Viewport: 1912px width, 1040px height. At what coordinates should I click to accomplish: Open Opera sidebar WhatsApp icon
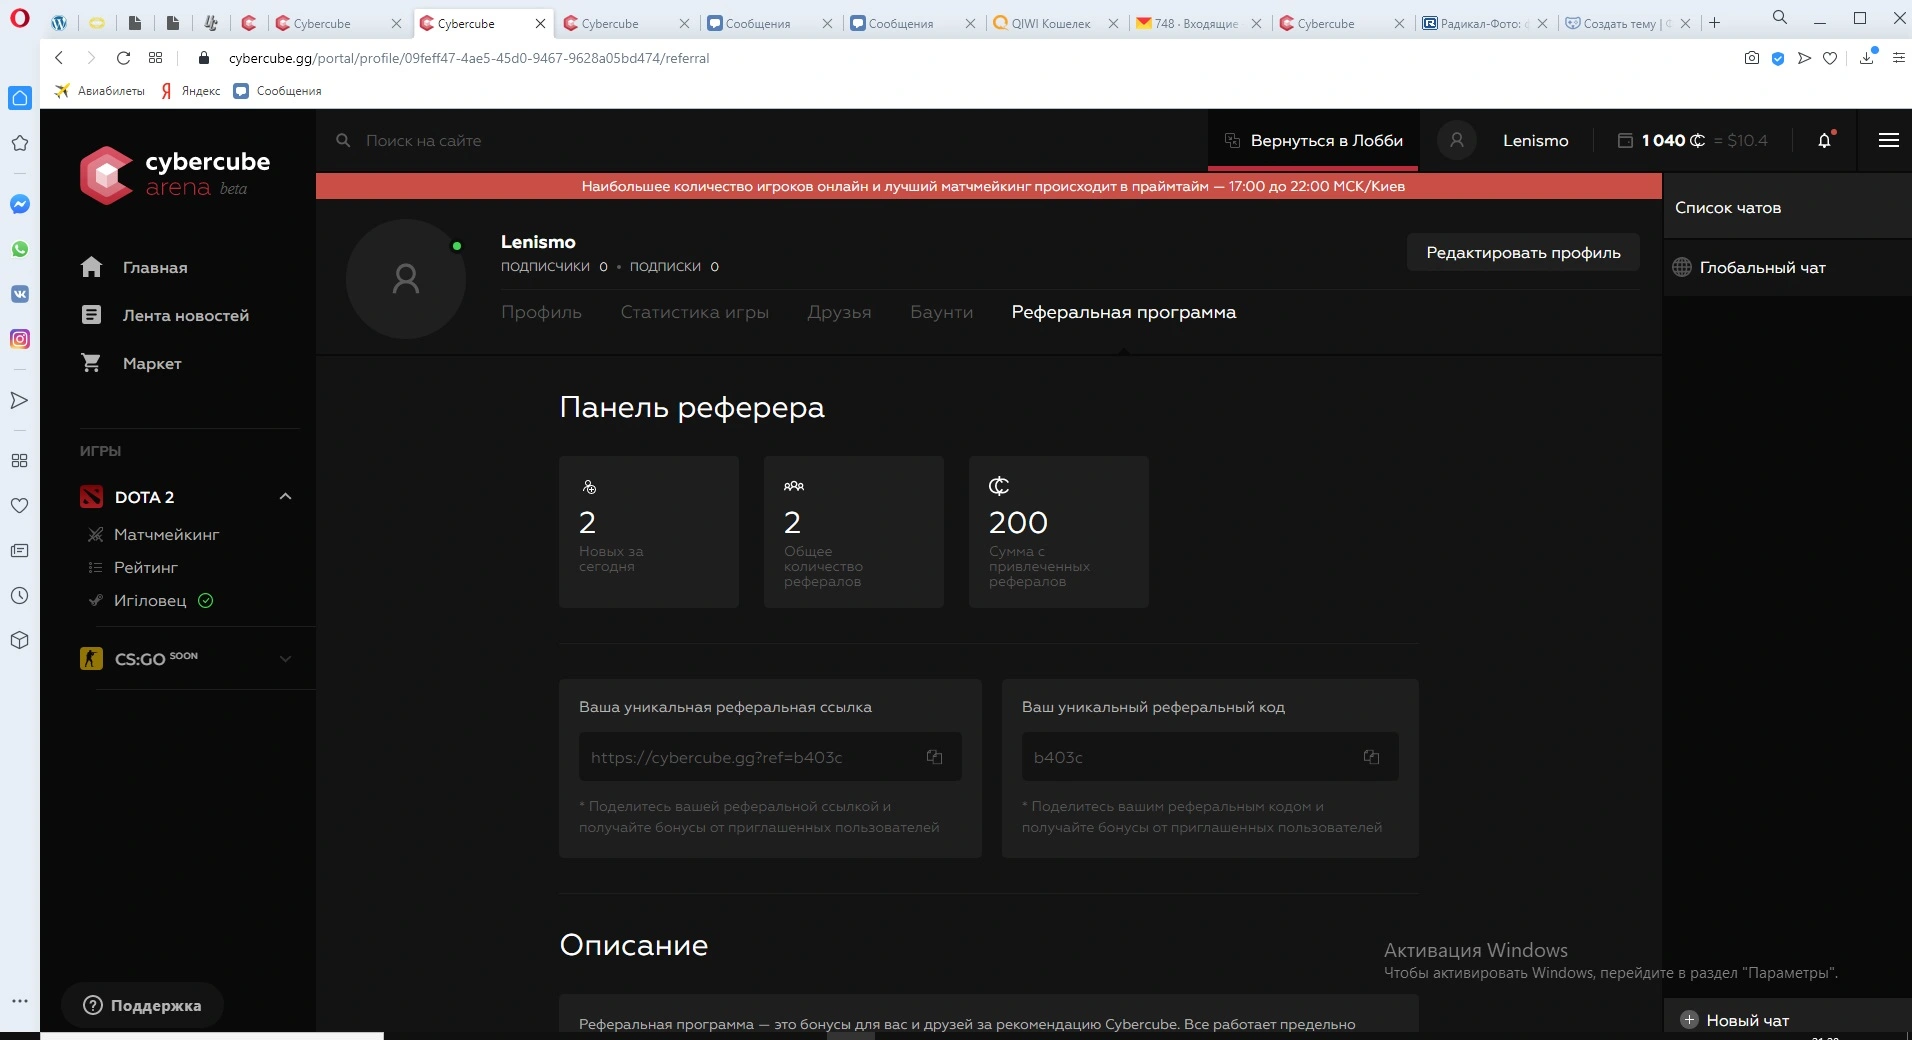point(20,249)
